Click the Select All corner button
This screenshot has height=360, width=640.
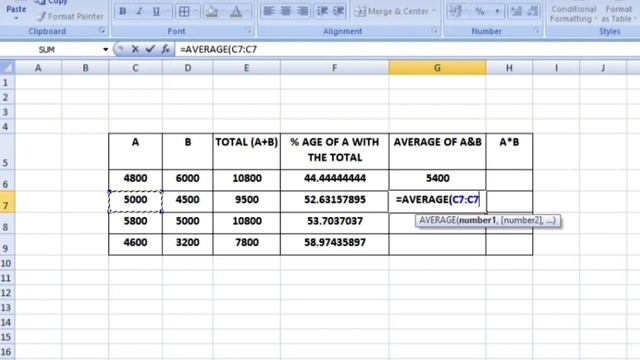[7, 68]
